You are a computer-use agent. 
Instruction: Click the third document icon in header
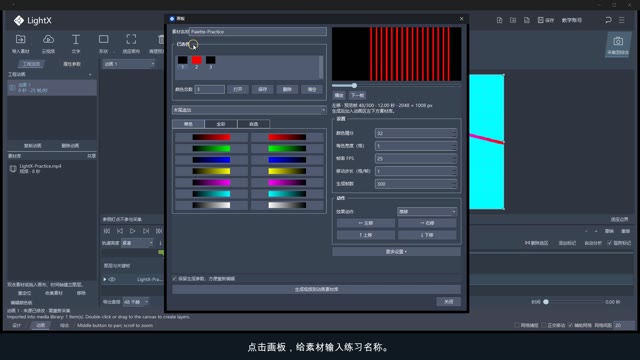click(527, 20)
